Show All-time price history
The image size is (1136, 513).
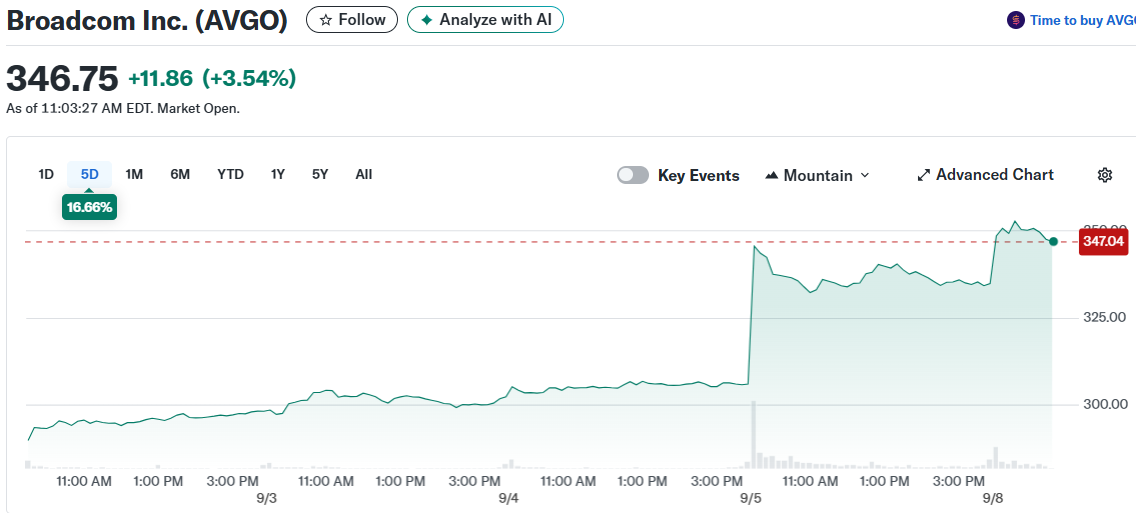pyautogui.click(x=364, y=175)
